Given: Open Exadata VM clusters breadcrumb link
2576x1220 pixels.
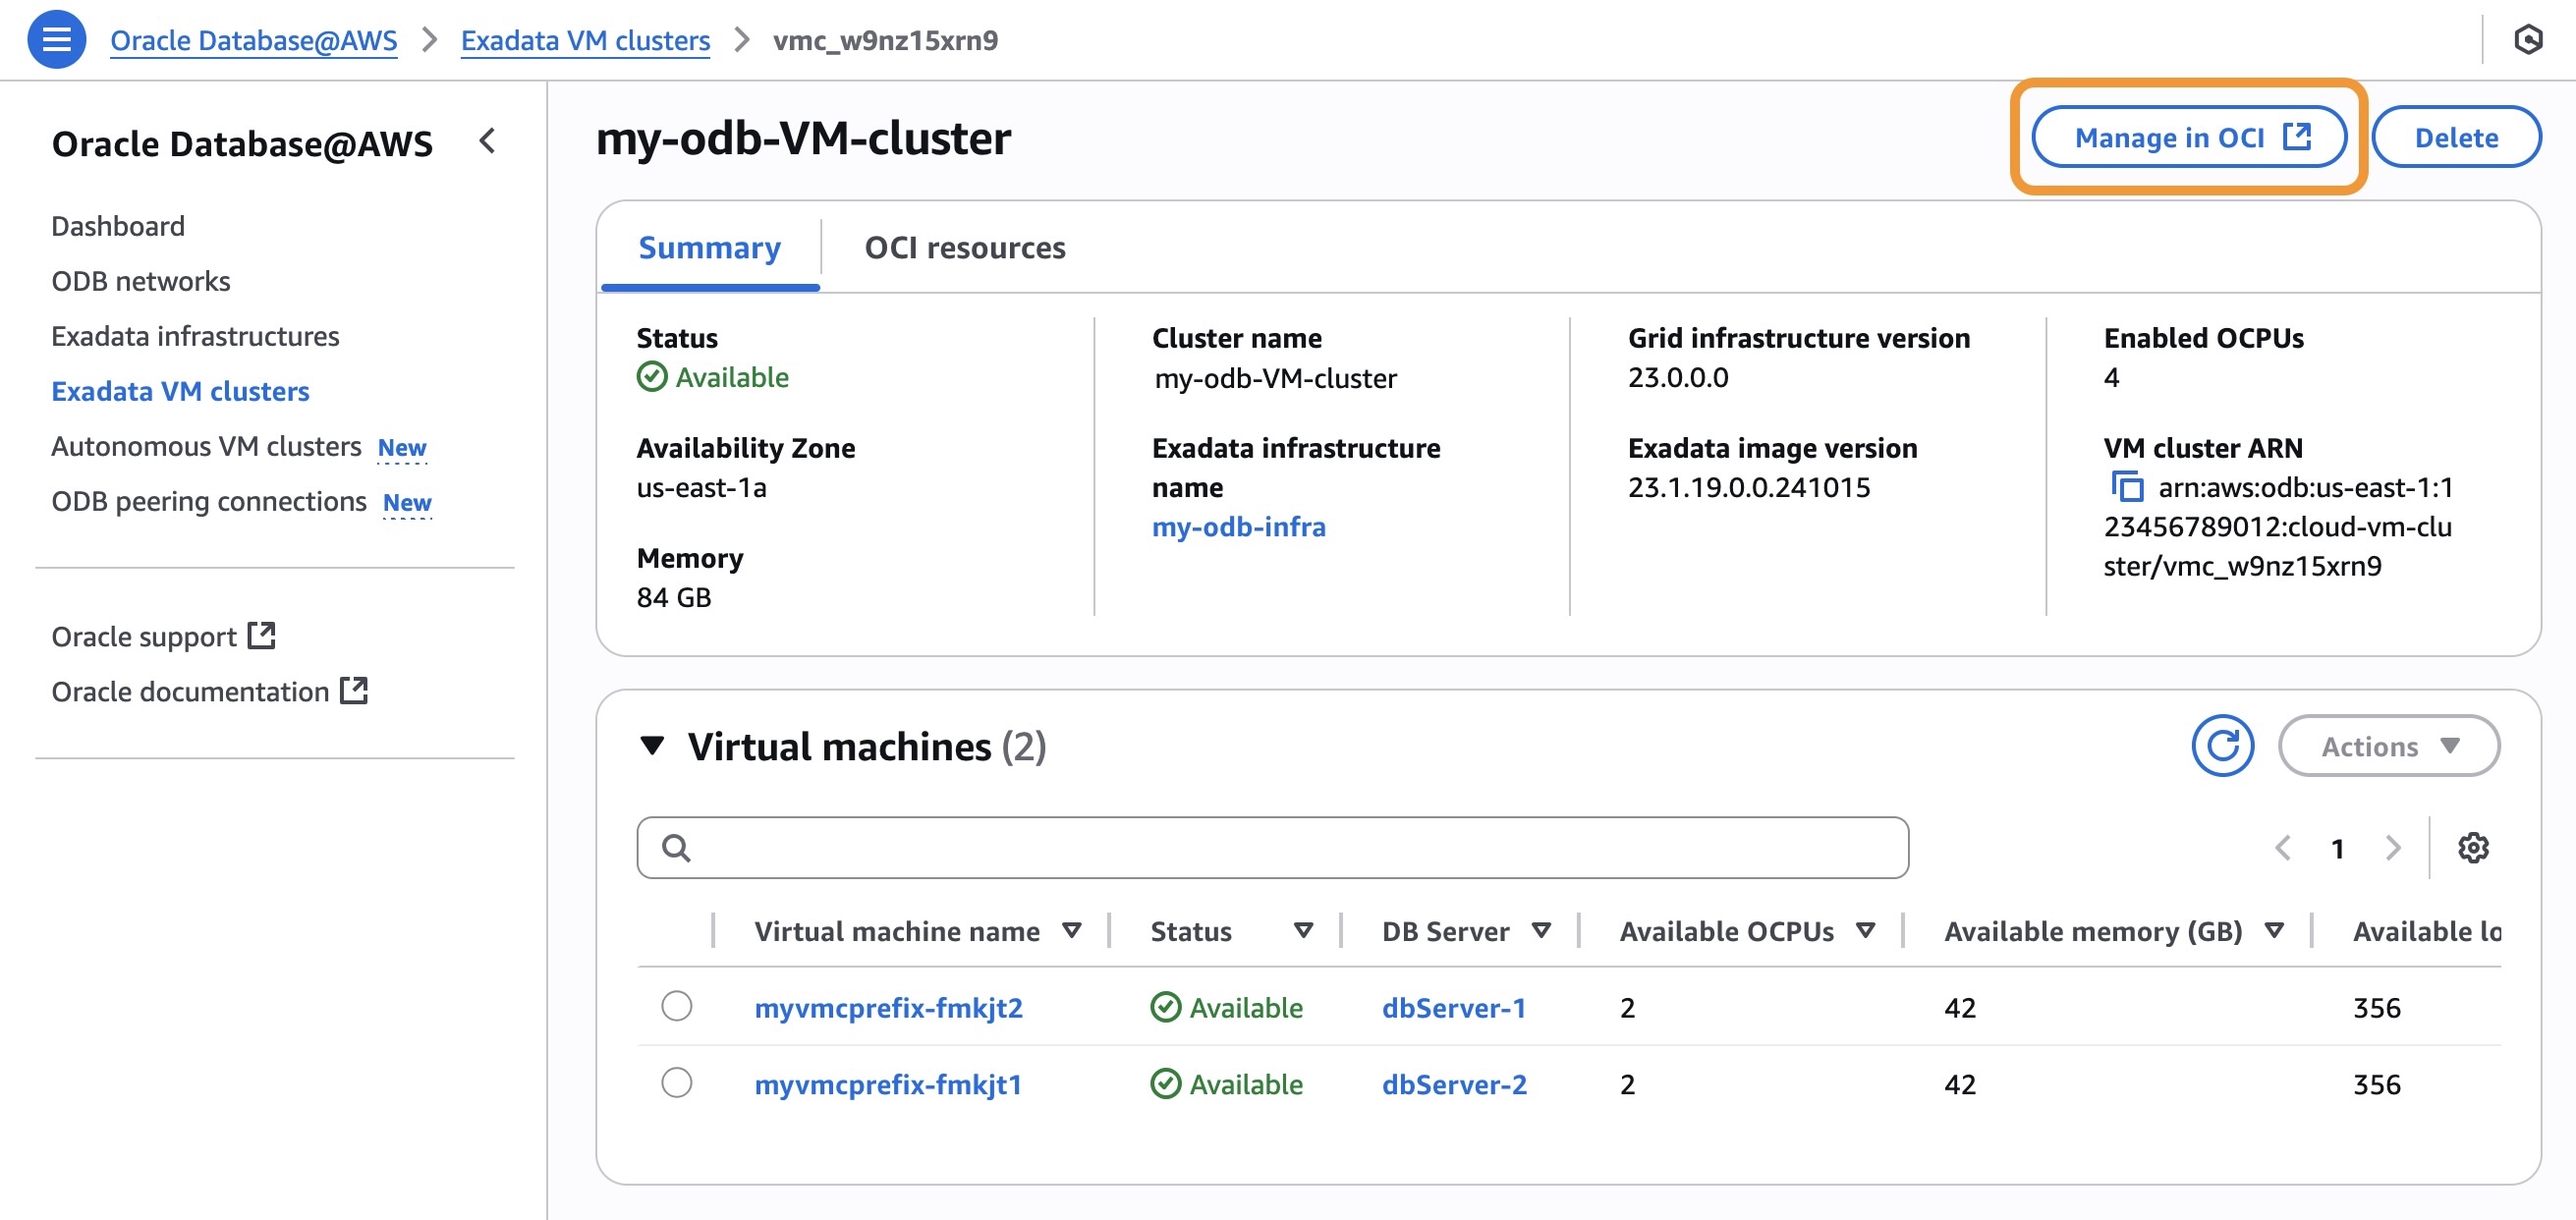Looking at the screenshot, I should [585, 40].
